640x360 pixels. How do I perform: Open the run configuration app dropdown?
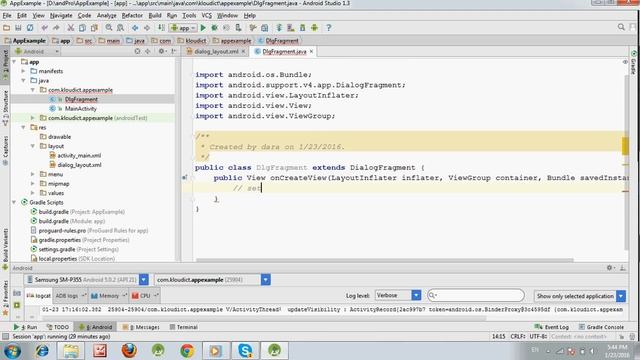tap(183, 28)
